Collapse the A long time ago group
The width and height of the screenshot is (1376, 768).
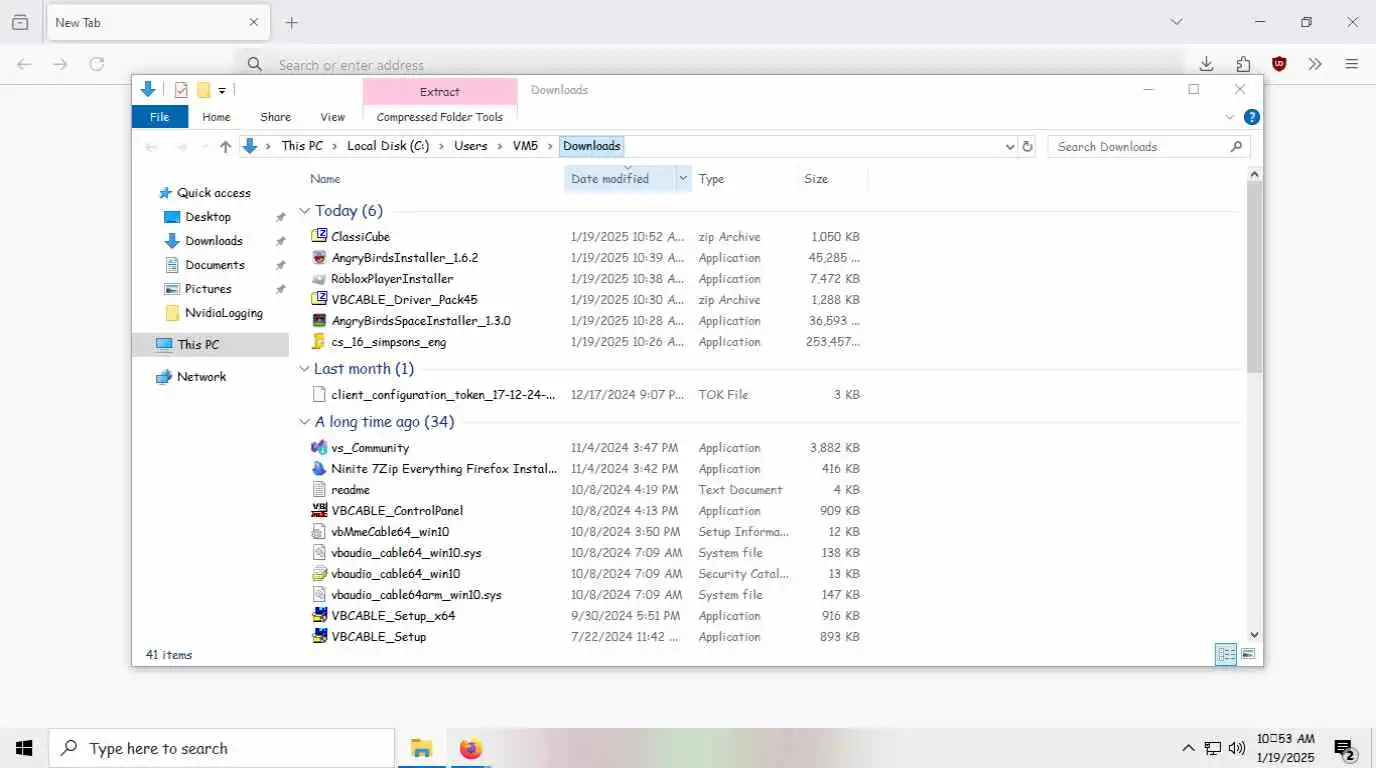305,422
